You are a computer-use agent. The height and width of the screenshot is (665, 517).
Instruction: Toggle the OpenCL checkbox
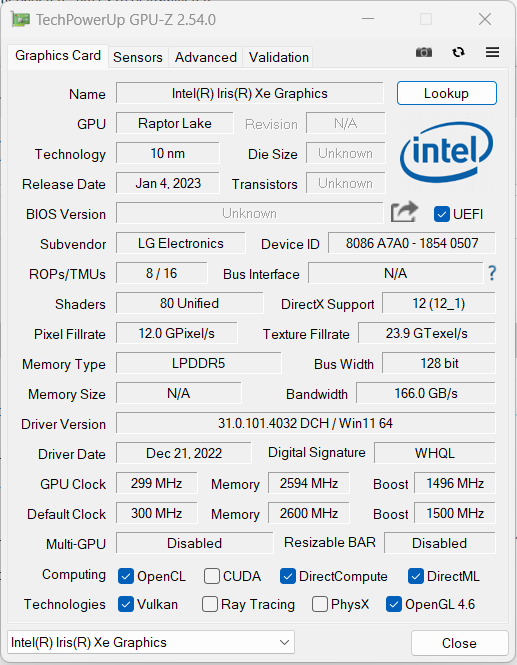coord(126,576)
